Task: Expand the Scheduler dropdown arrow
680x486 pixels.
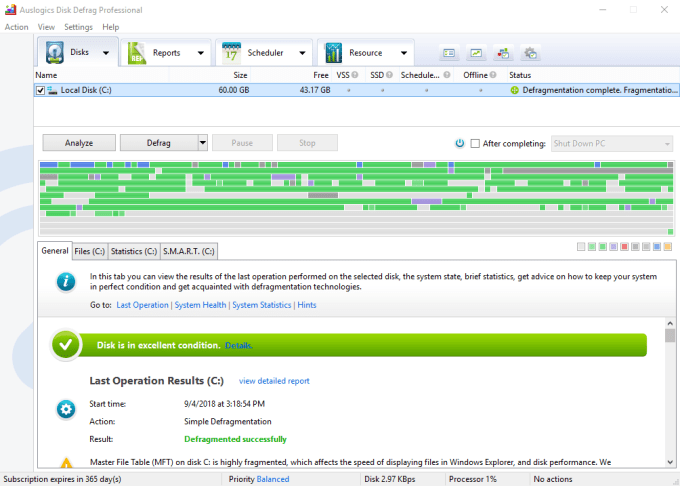Action: [x=302, y=53]
